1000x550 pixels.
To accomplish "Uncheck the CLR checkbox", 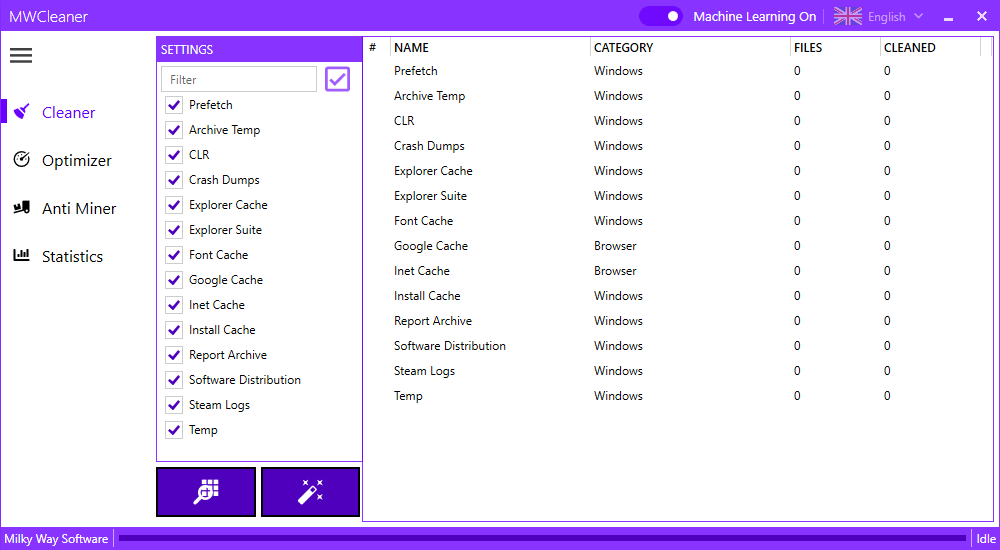I will tap(174, 154).
